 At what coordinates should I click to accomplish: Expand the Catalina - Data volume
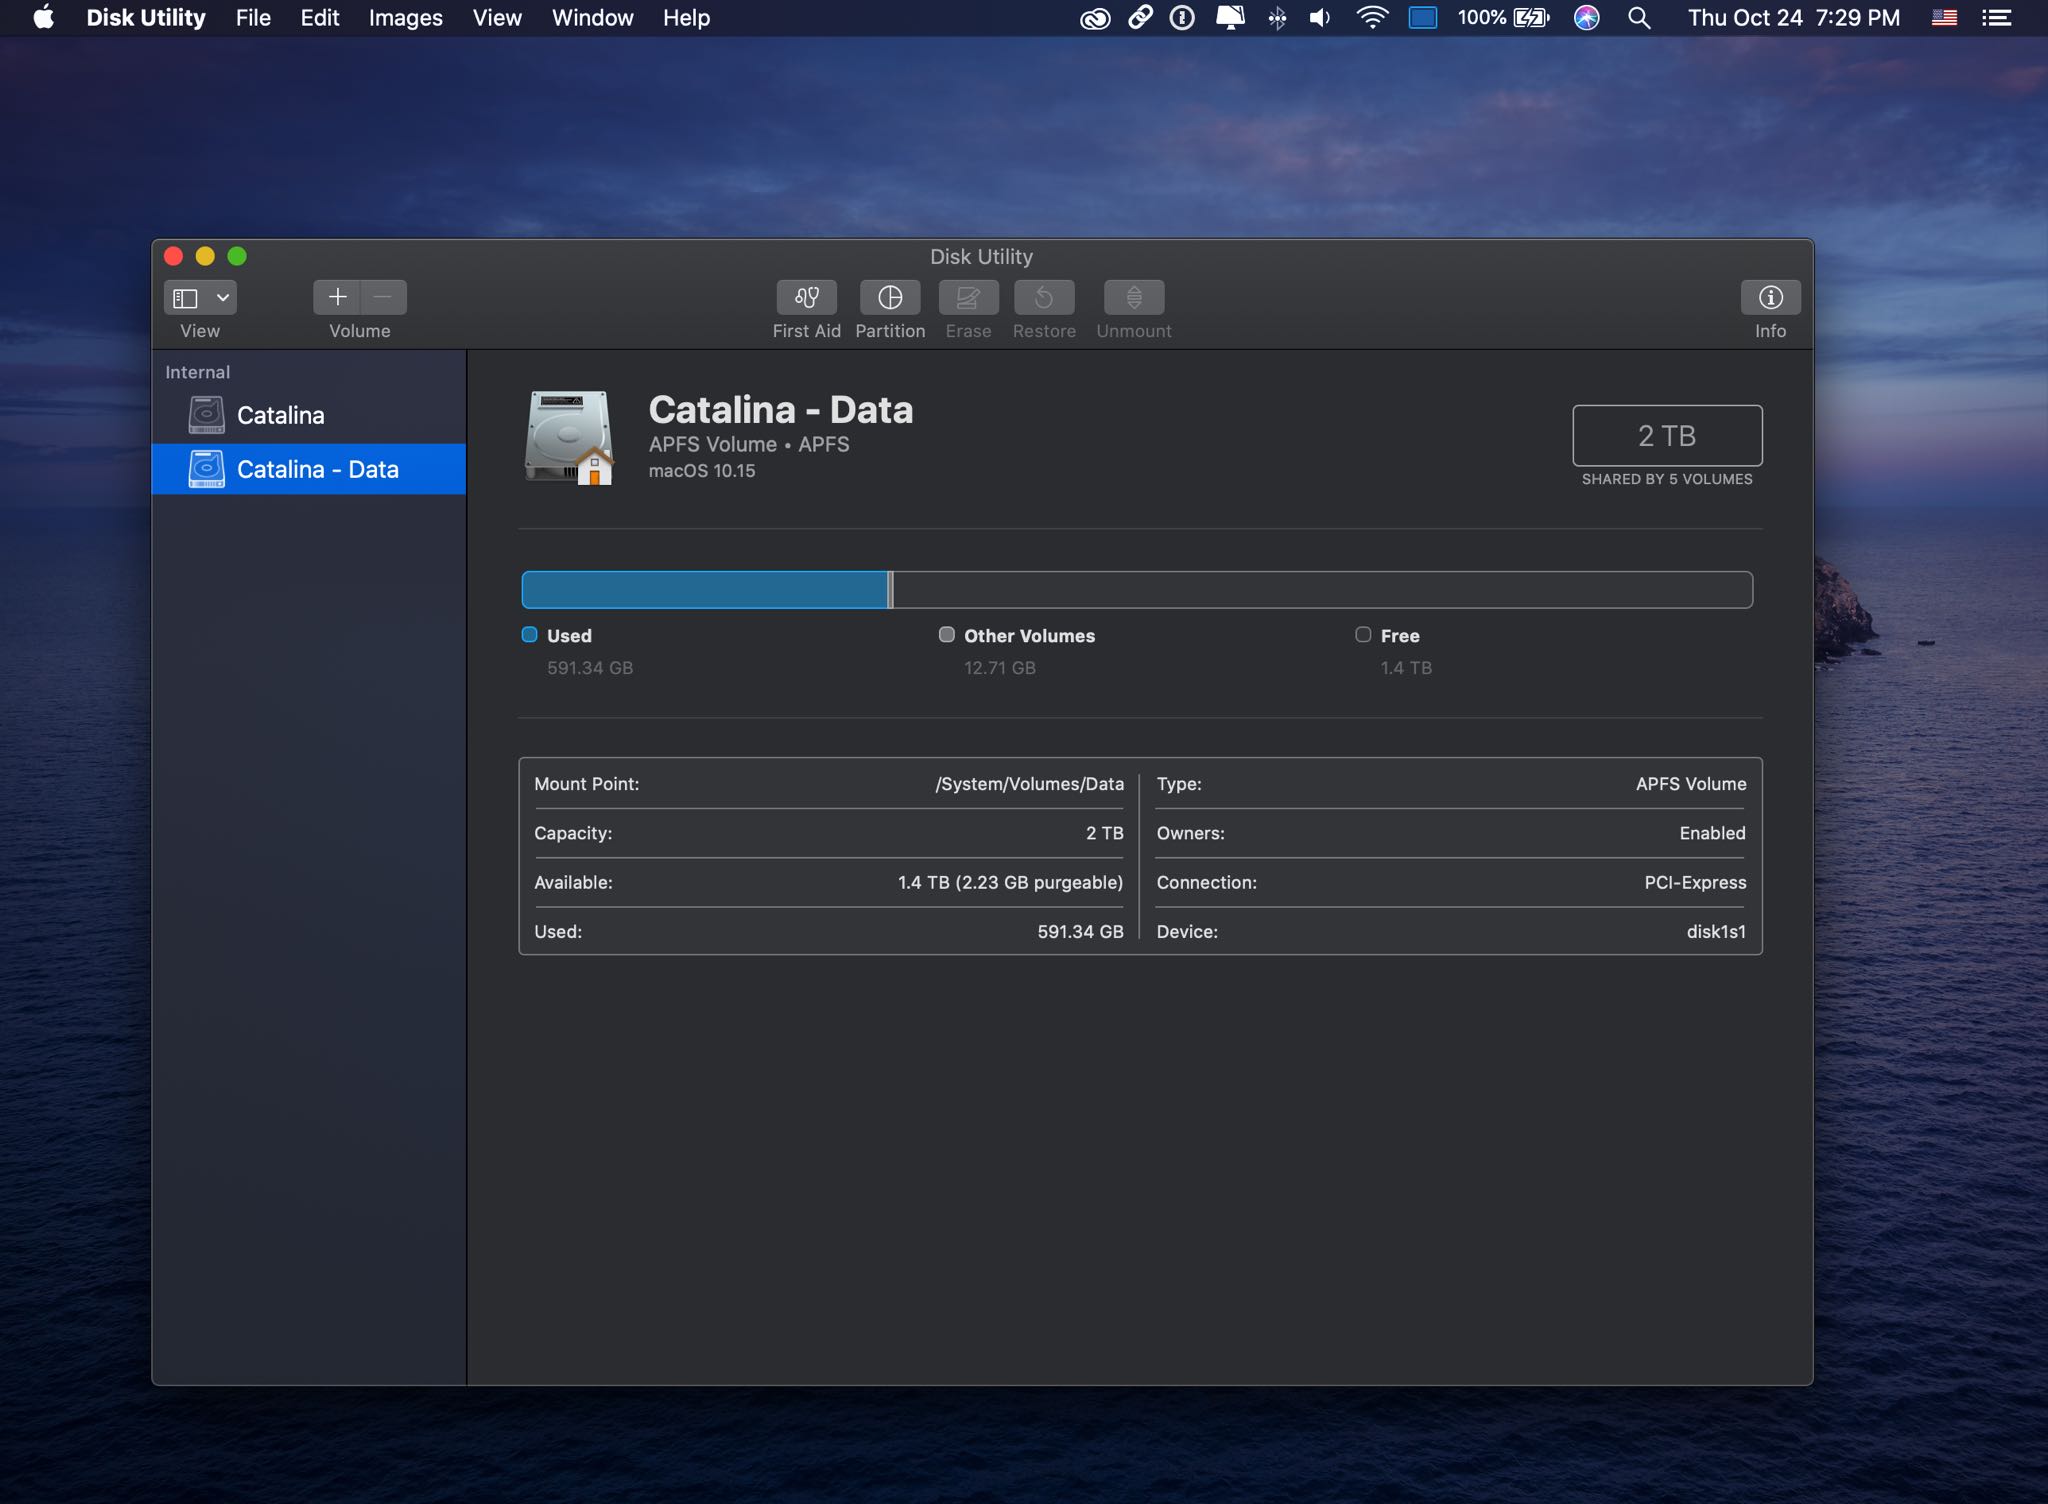click(170, 467)
